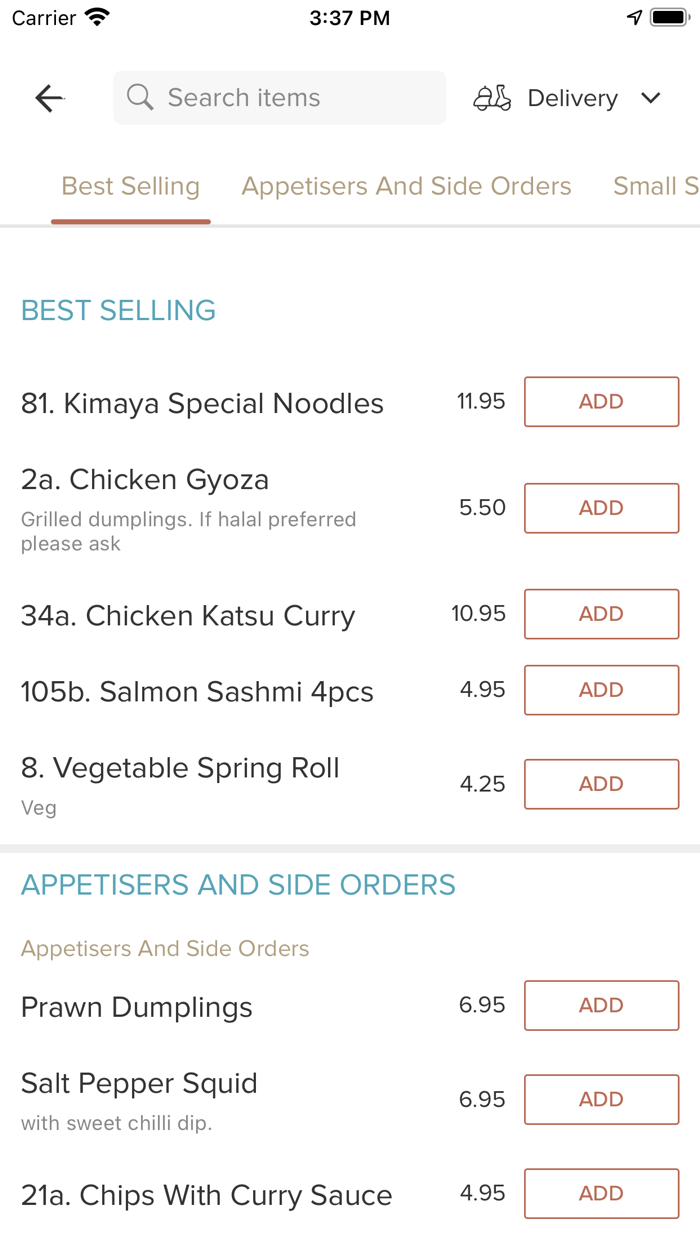Add Kimaya Special Noodles to the order
Image resolution: width=700 pixels, height=1244 pixels.
[x=600, y=401]
